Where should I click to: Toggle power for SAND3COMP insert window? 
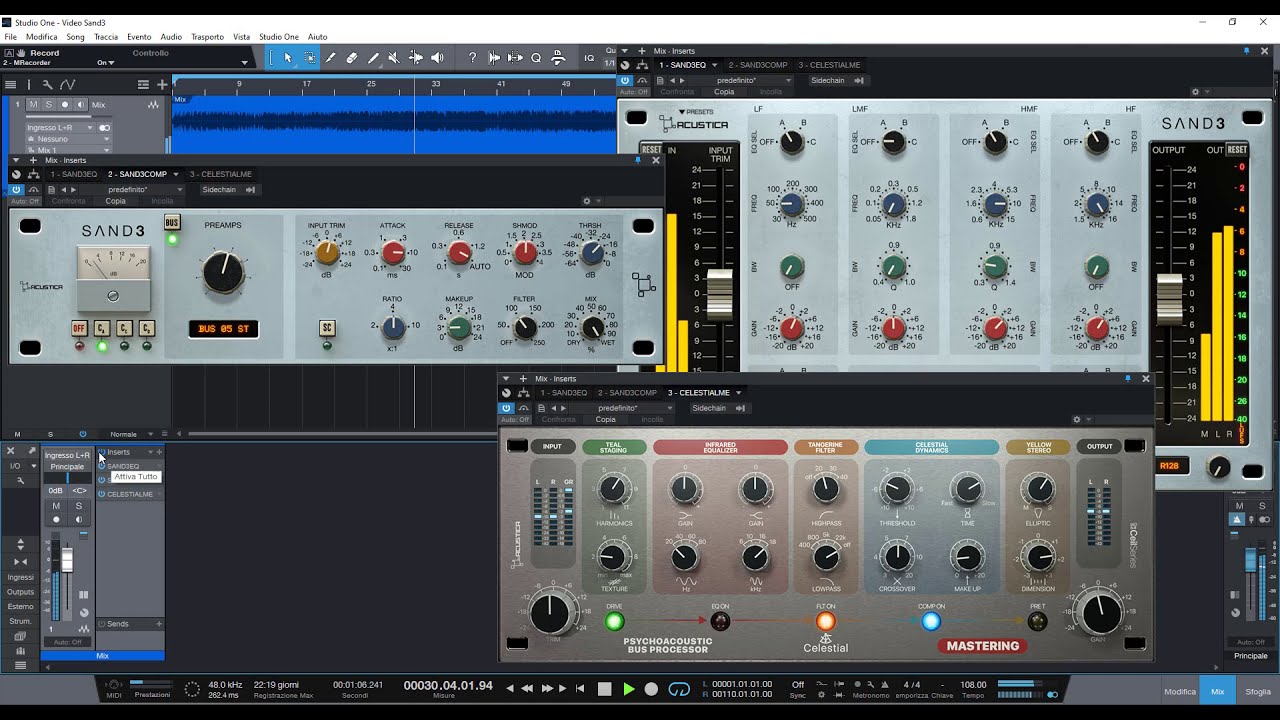click(17, 189)
